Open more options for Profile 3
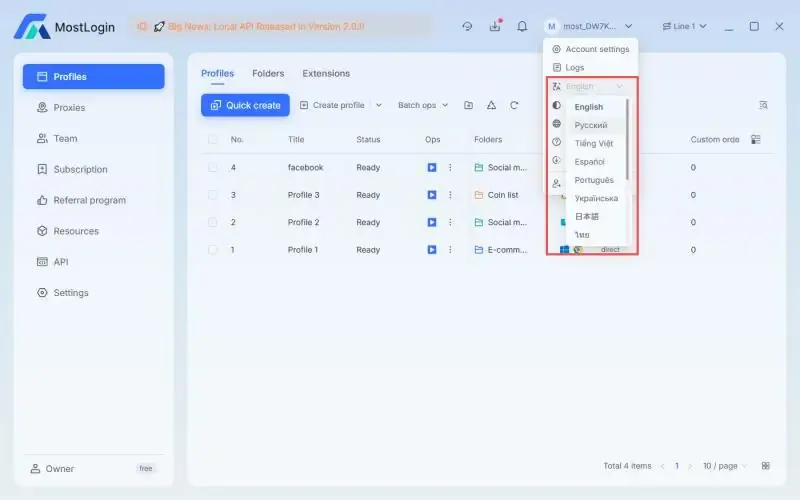This screenshot has width=800, height=500. (450, 195)
